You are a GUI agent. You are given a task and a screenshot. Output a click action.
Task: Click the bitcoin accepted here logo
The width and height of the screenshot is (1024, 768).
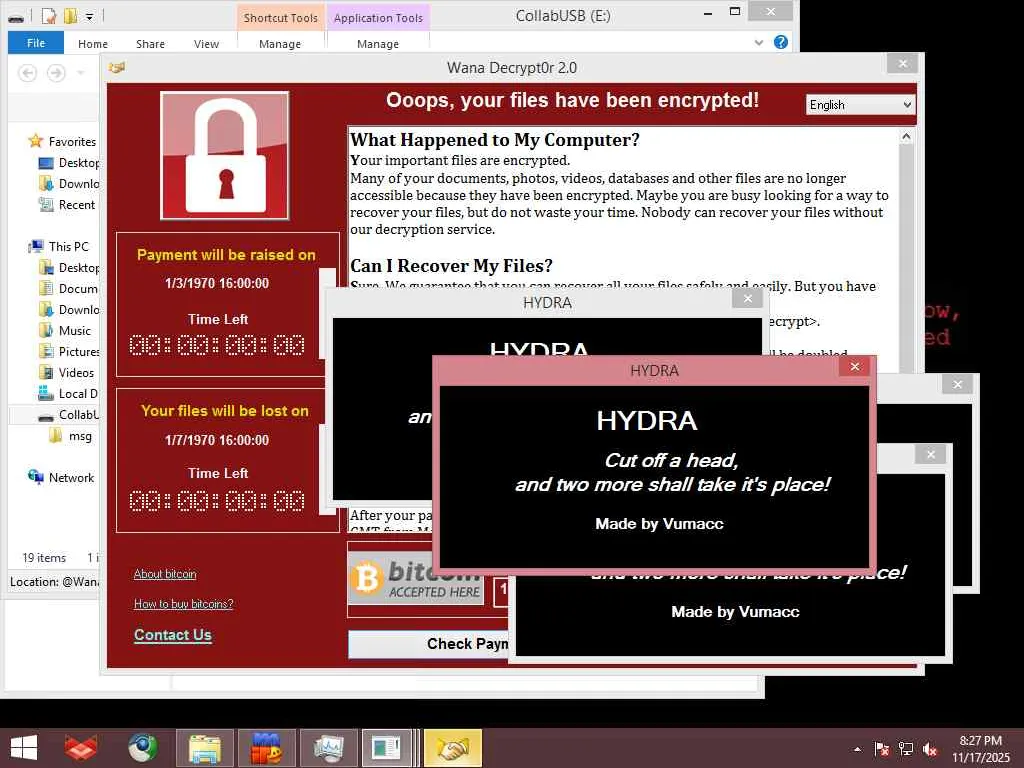point(415,579)
